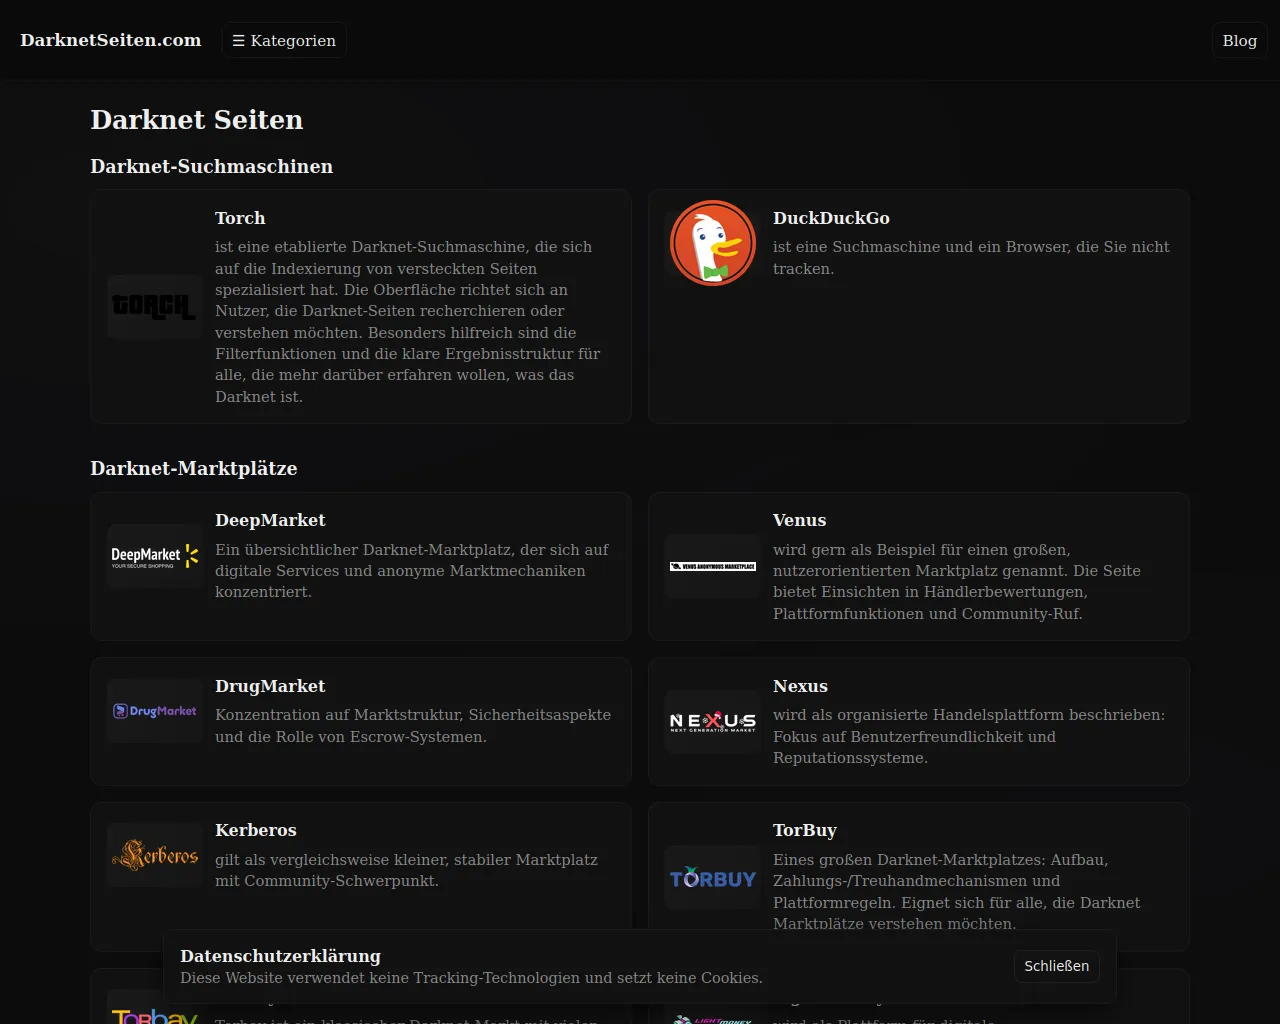Click the Kerberos description text
This screenshot has height=1024, width=1280.
[x=406, y=870]
